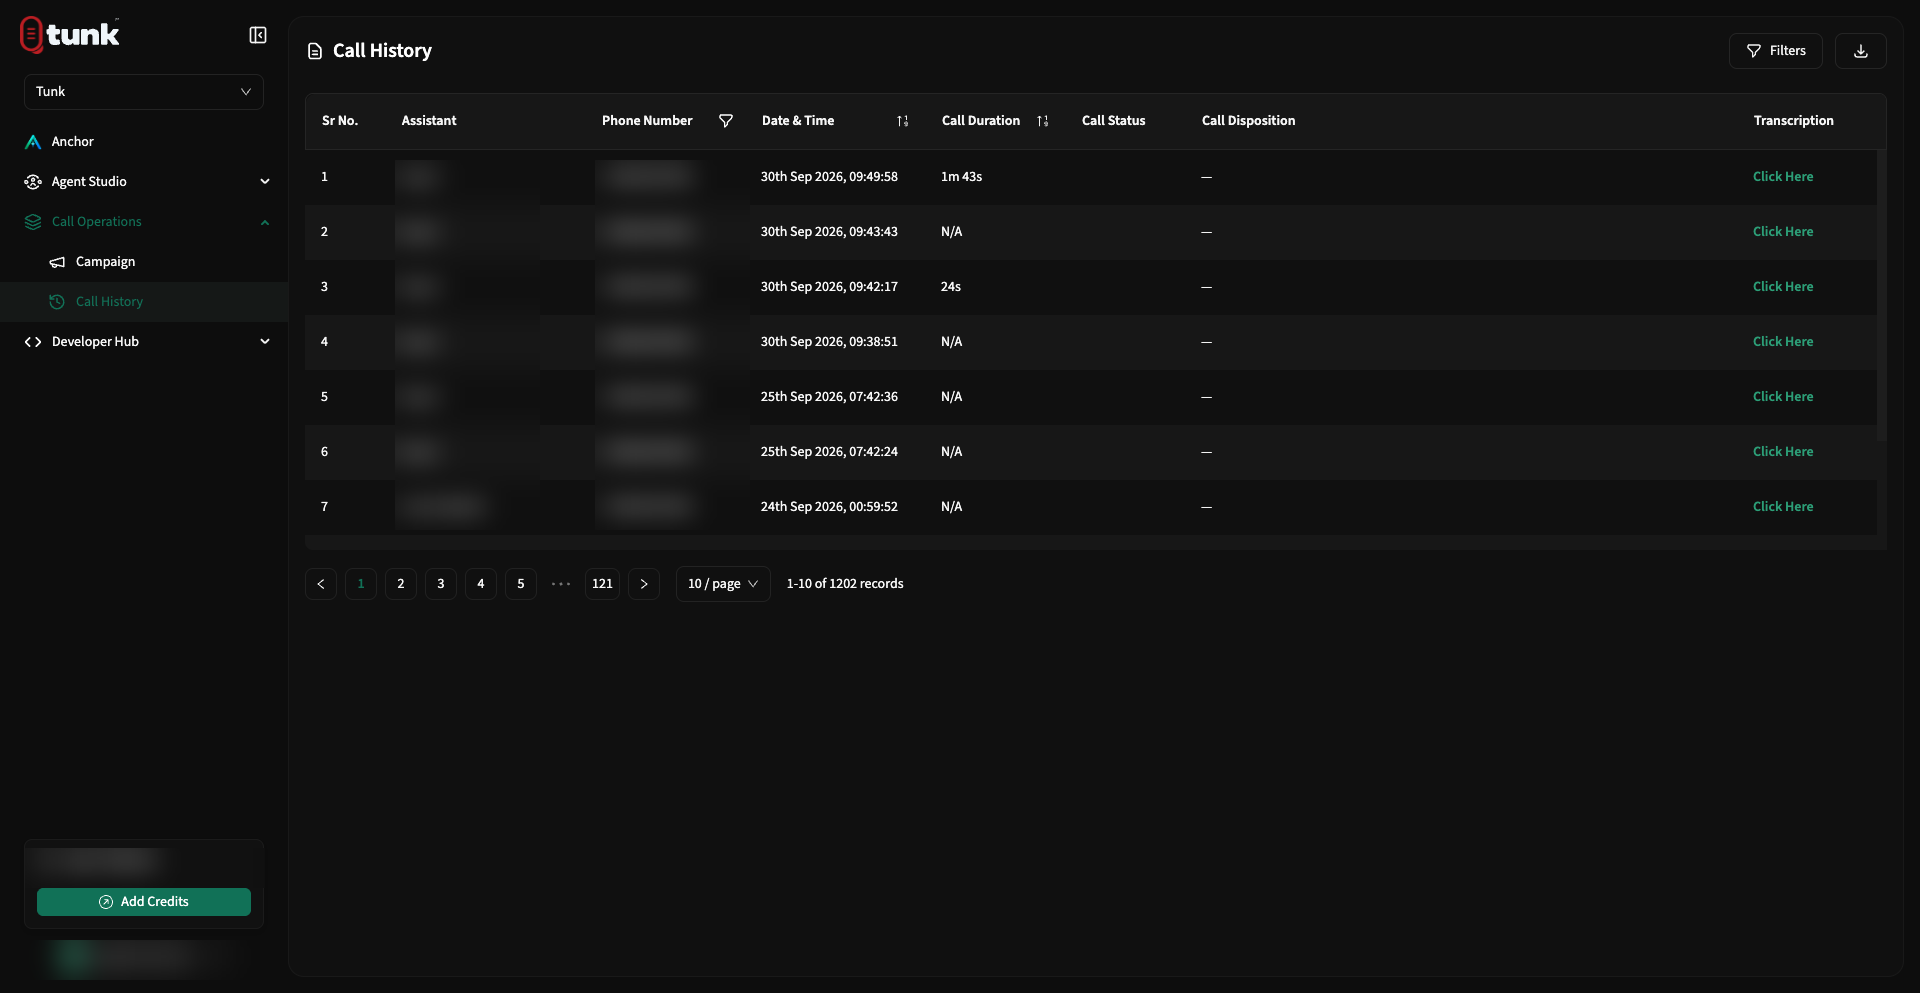
Task: Go to page 121
Action: pyautogui.click(x=602, y=584)
